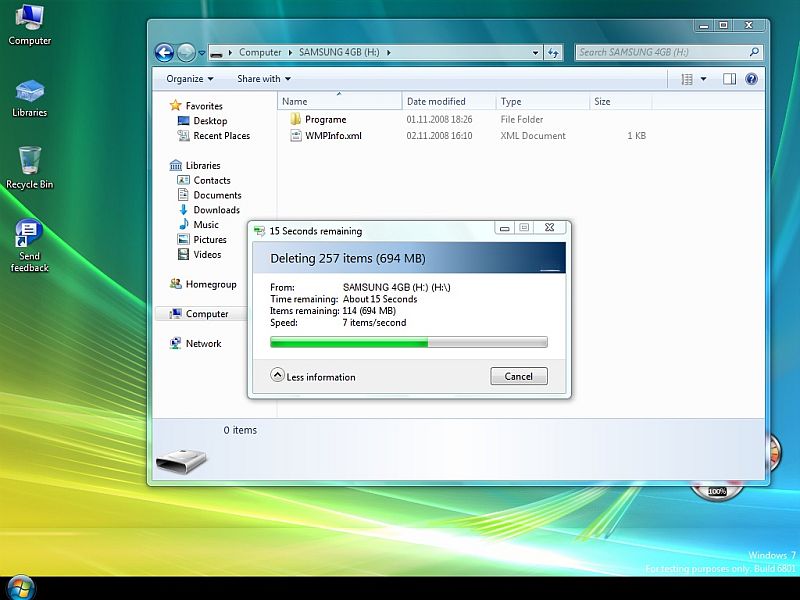800x600 pixels.
Task: Open the Organize menu
Action: point(189,79)
